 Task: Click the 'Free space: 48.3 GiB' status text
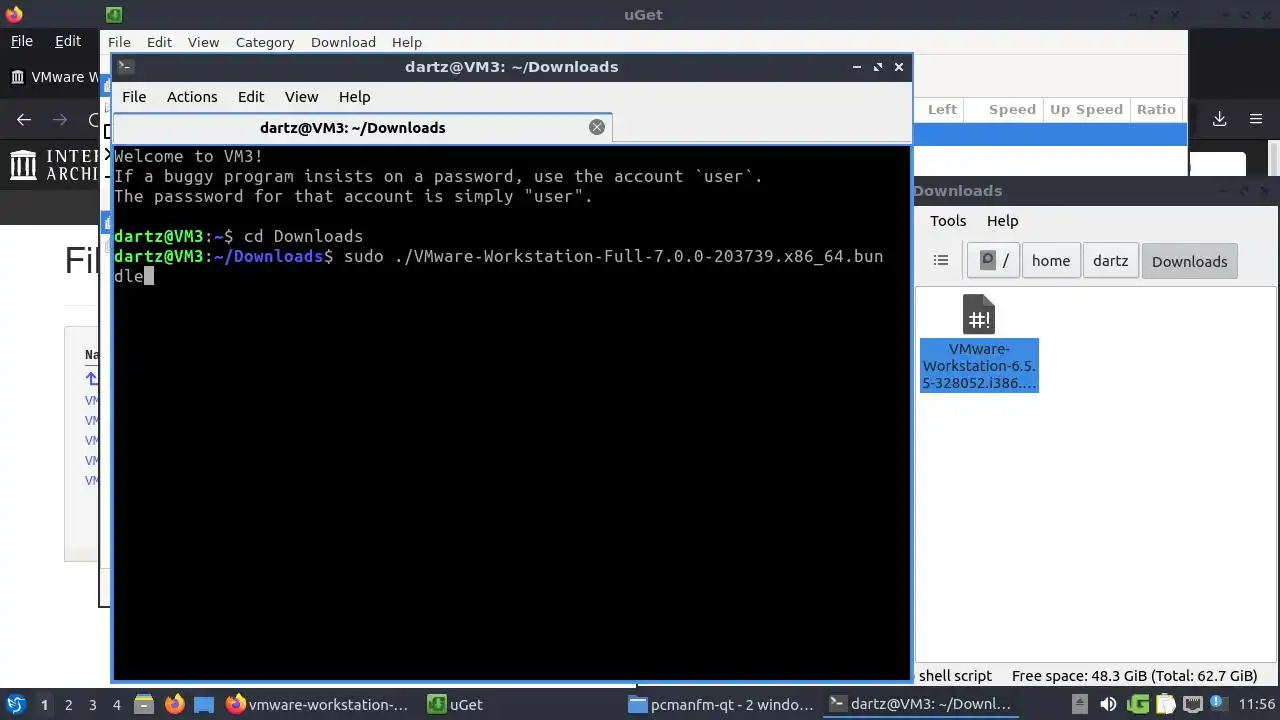(x=1134, y=676)
